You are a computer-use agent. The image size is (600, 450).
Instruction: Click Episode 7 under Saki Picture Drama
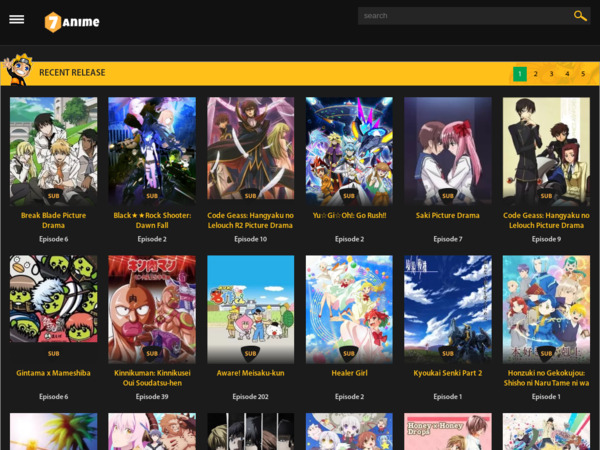[448, 239]
